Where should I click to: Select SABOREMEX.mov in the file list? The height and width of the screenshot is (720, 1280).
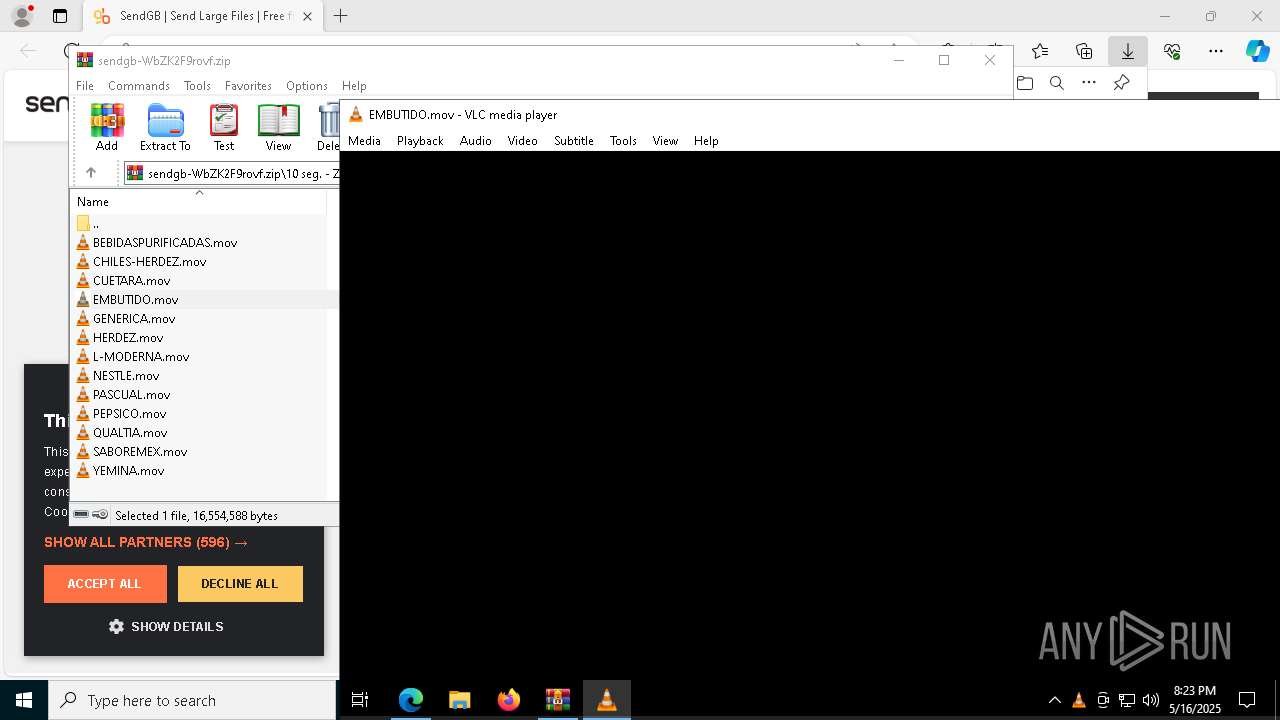pos(140,452)
